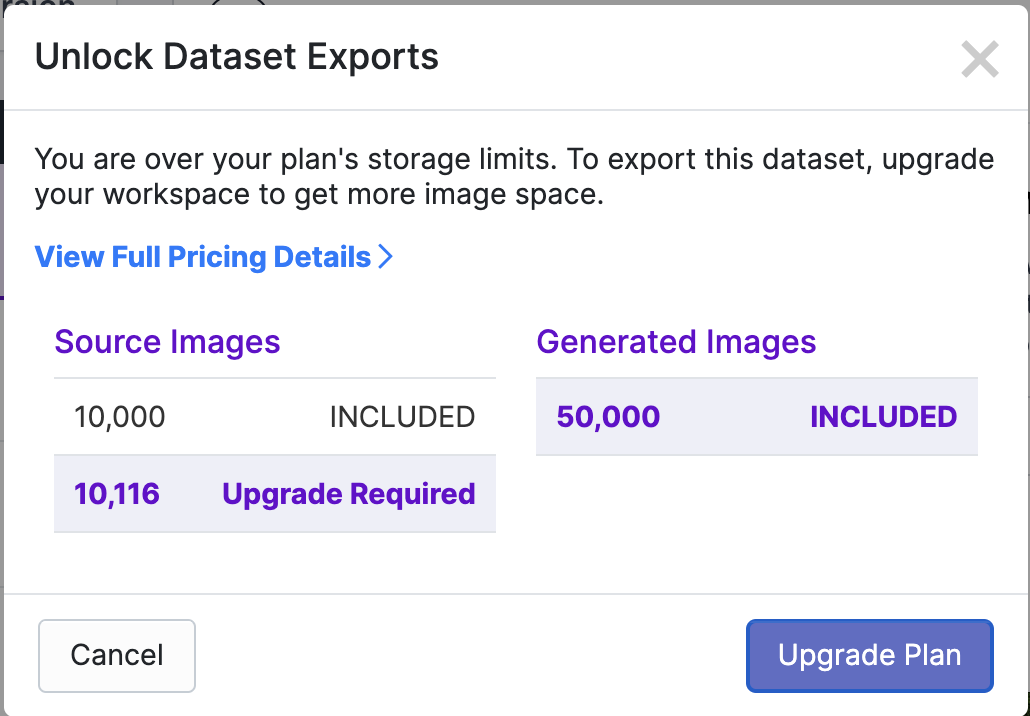Click empty footer space between Cancel and Upgrade Plan

tap(470, 655)
